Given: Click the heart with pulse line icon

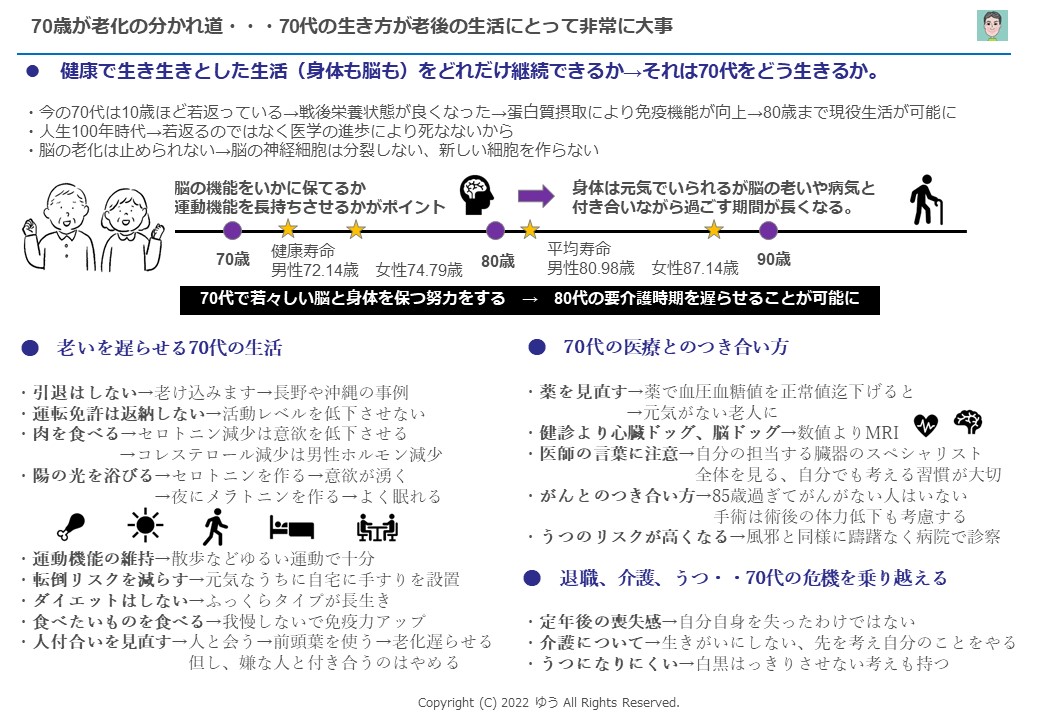Looking at the screenshot, I should point(926,424).
